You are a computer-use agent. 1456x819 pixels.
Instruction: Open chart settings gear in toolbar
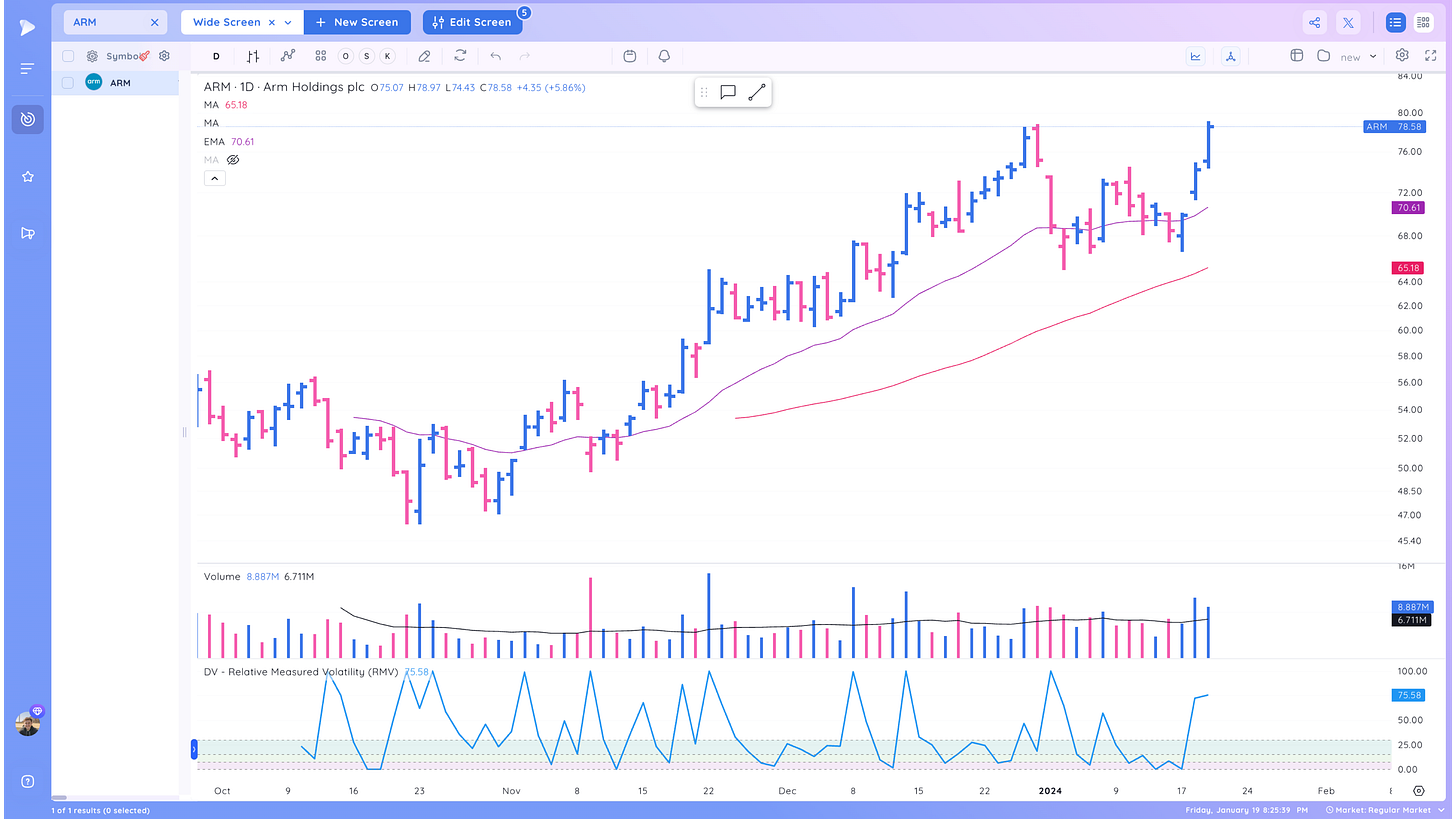1402,56
